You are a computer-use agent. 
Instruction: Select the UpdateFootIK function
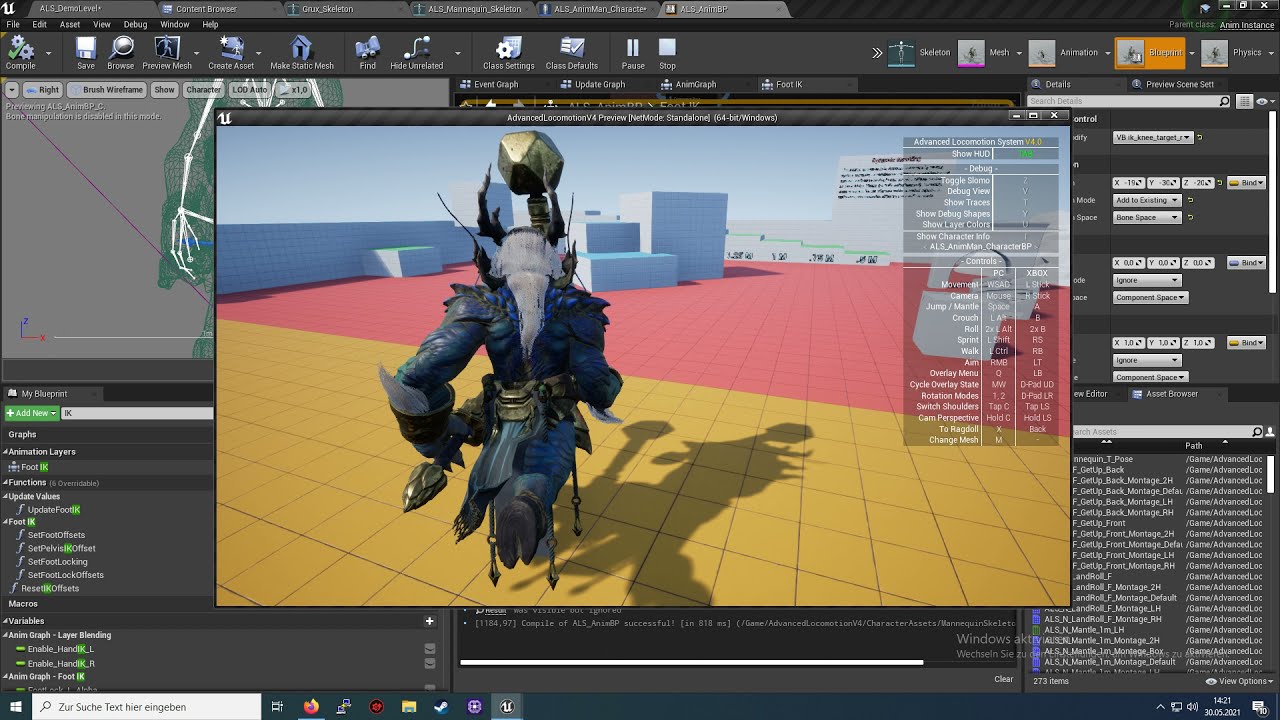(x=54, y=510)
